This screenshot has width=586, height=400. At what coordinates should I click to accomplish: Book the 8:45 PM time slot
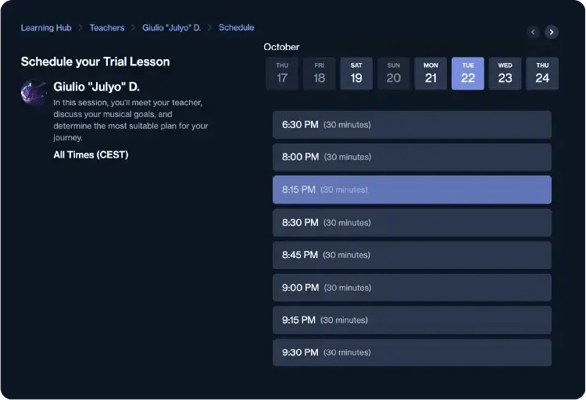412,255
